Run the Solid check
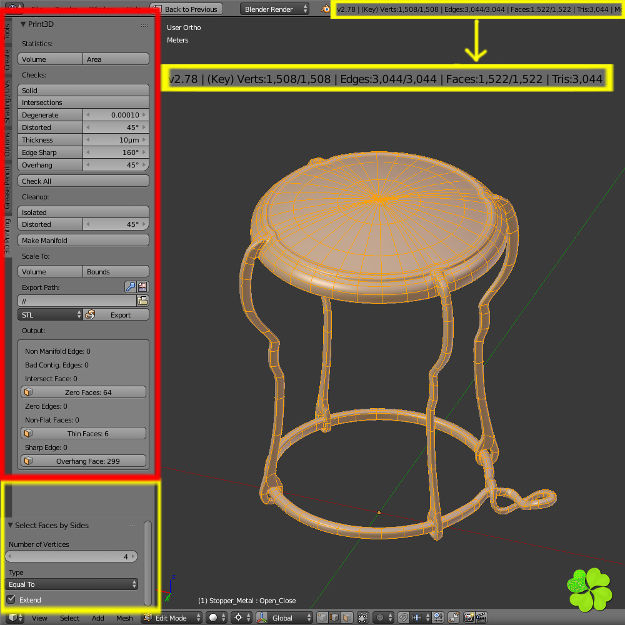 [x=83, y=90]
